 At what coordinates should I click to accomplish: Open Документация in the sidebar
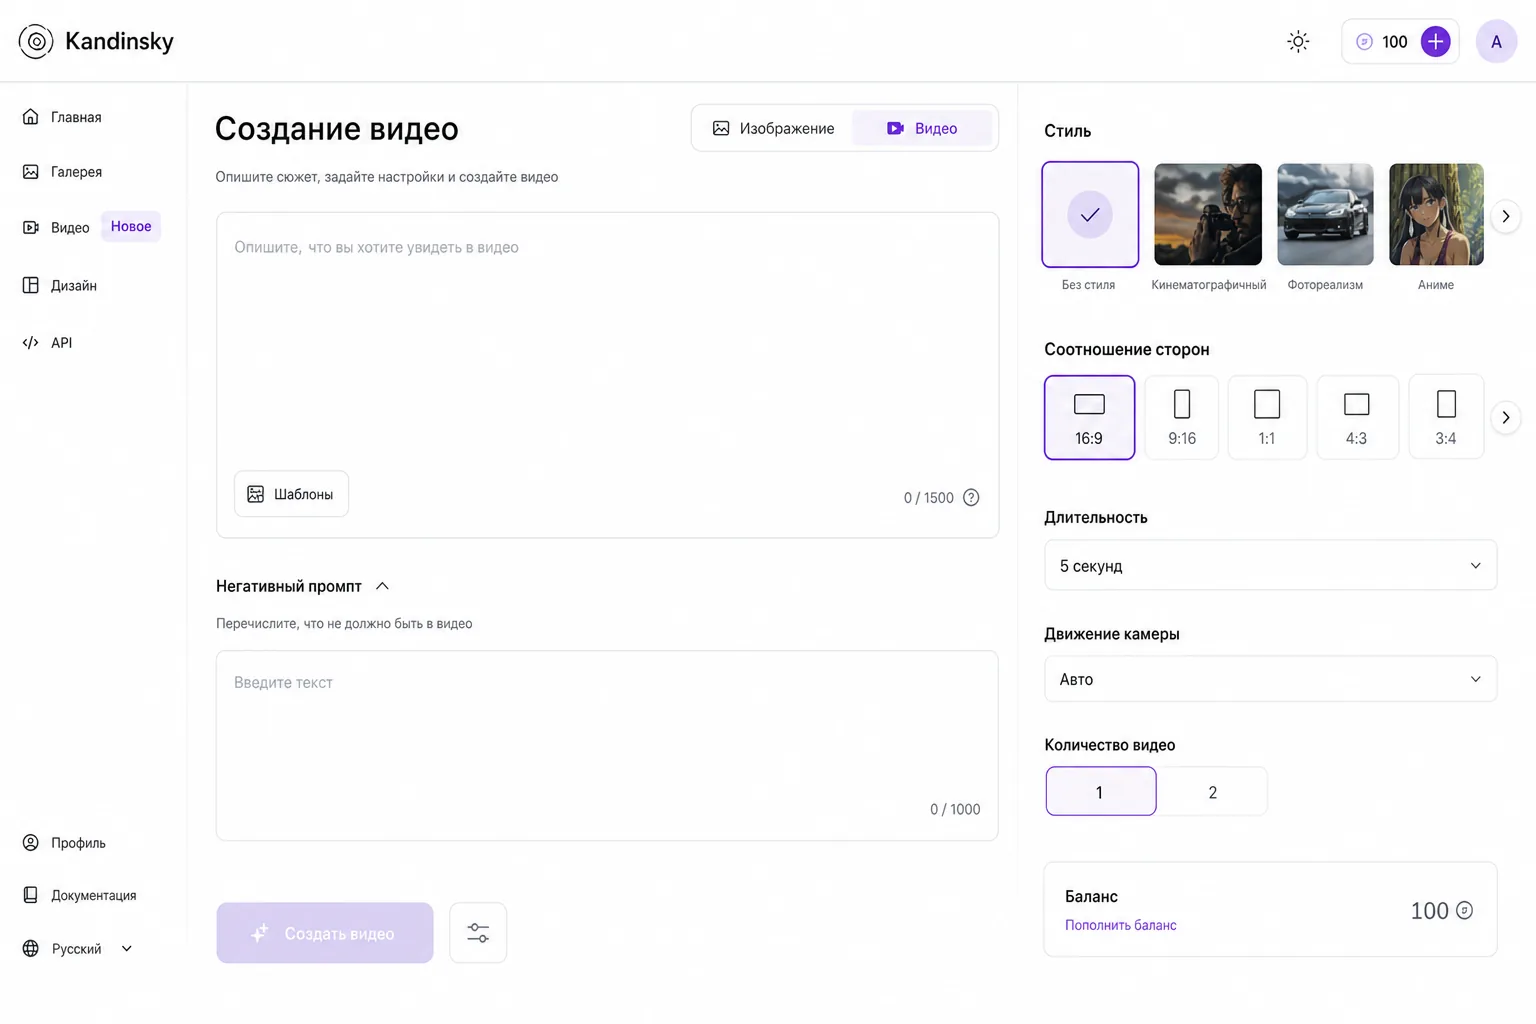click(x=79, y=895)
